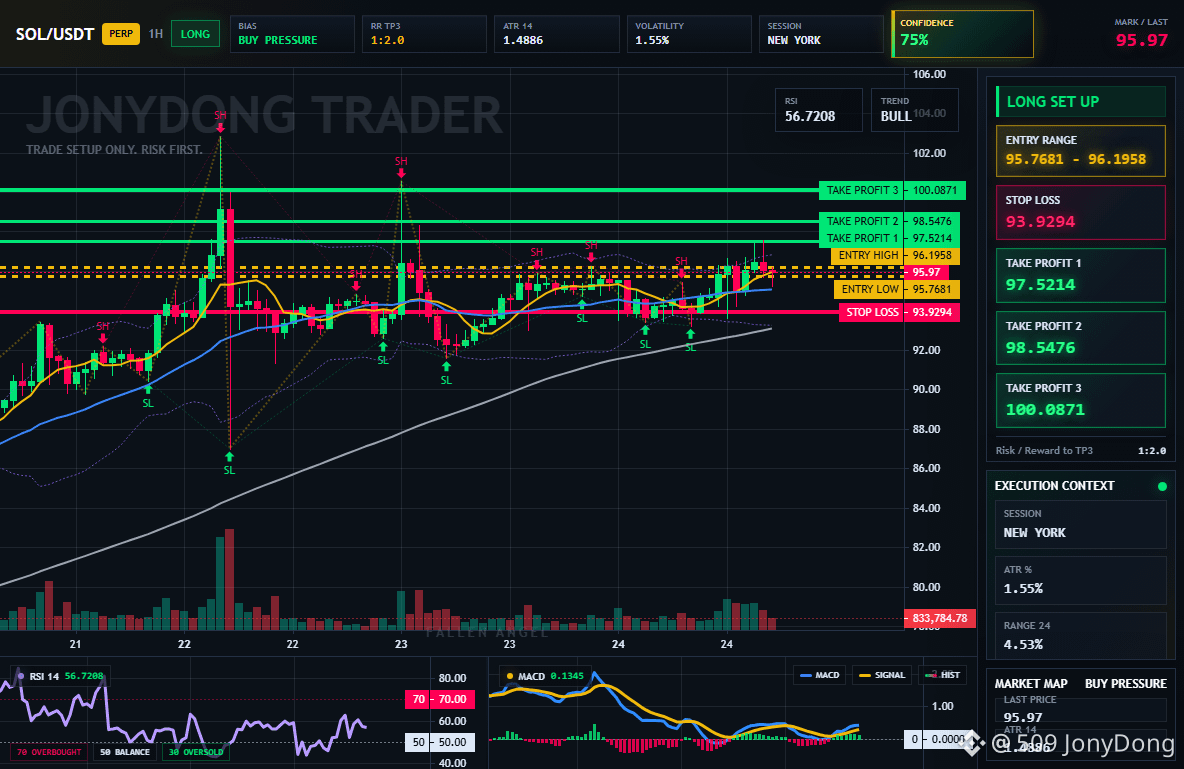Click the date label 21 on time axis
The image size is (1184, 769).
click(x=75, y=644)
